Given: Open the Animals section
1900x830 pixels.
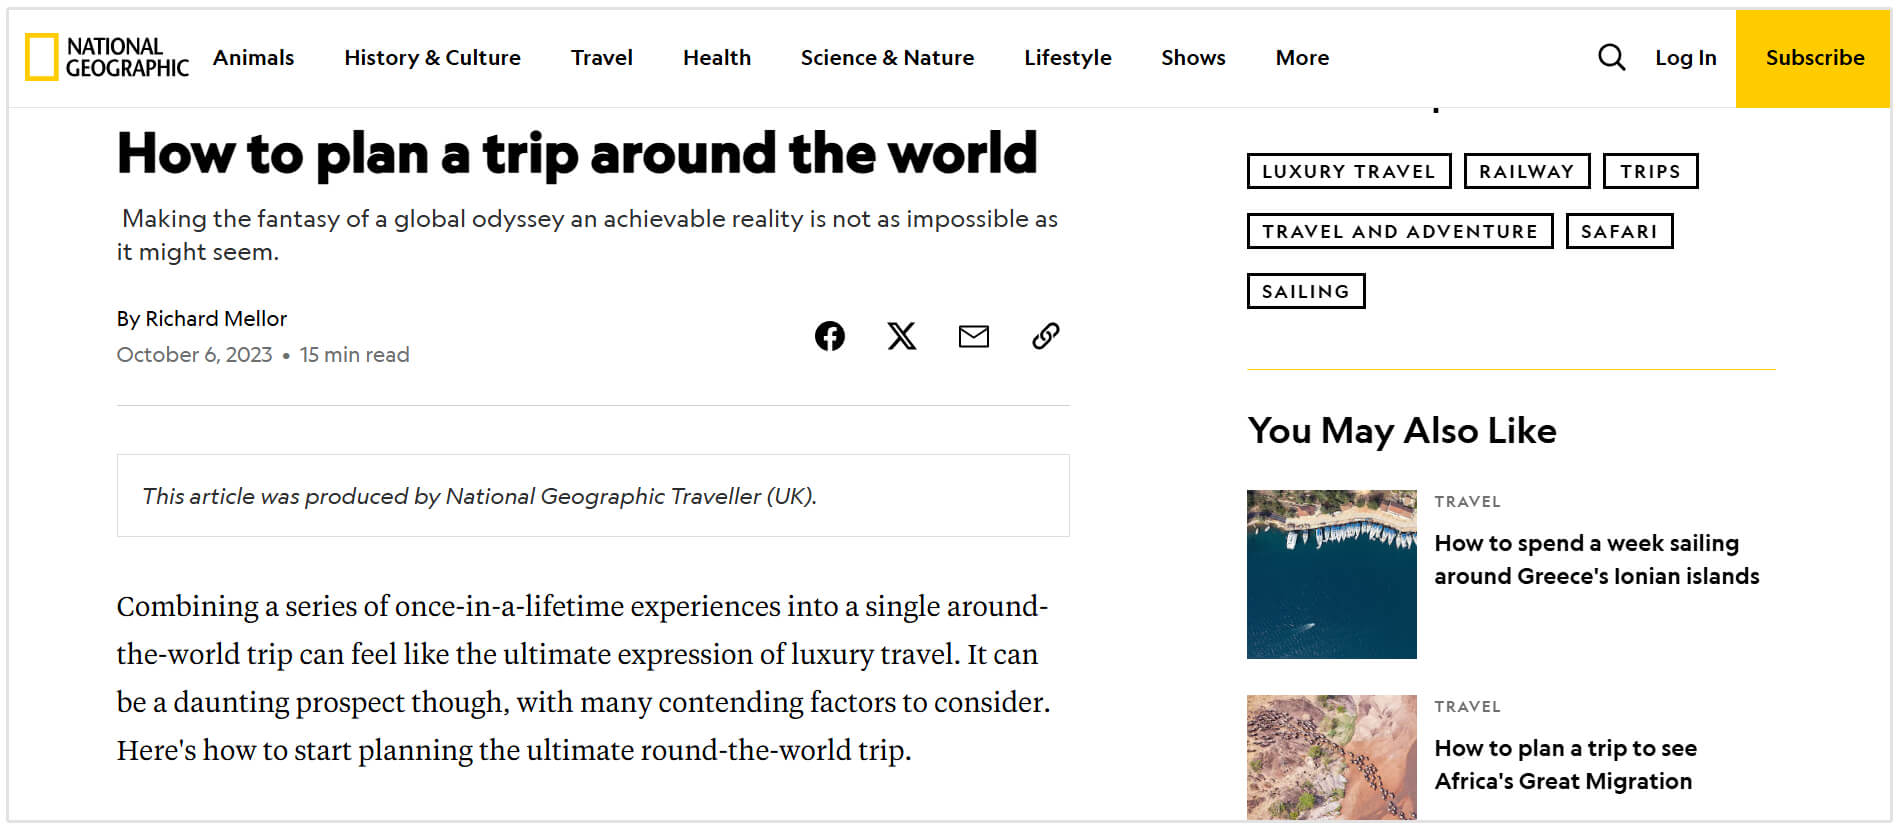Looking at the screenshot, I should click(x=254, y=58).
